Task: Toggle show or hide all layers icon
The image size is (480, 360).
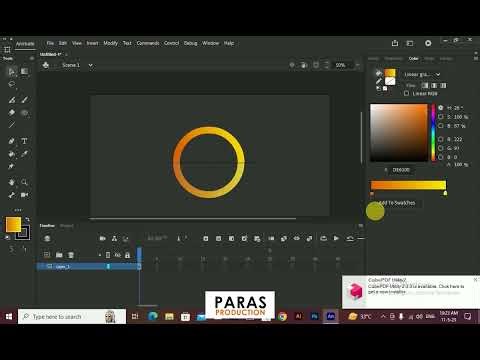Action: [118, 255]
